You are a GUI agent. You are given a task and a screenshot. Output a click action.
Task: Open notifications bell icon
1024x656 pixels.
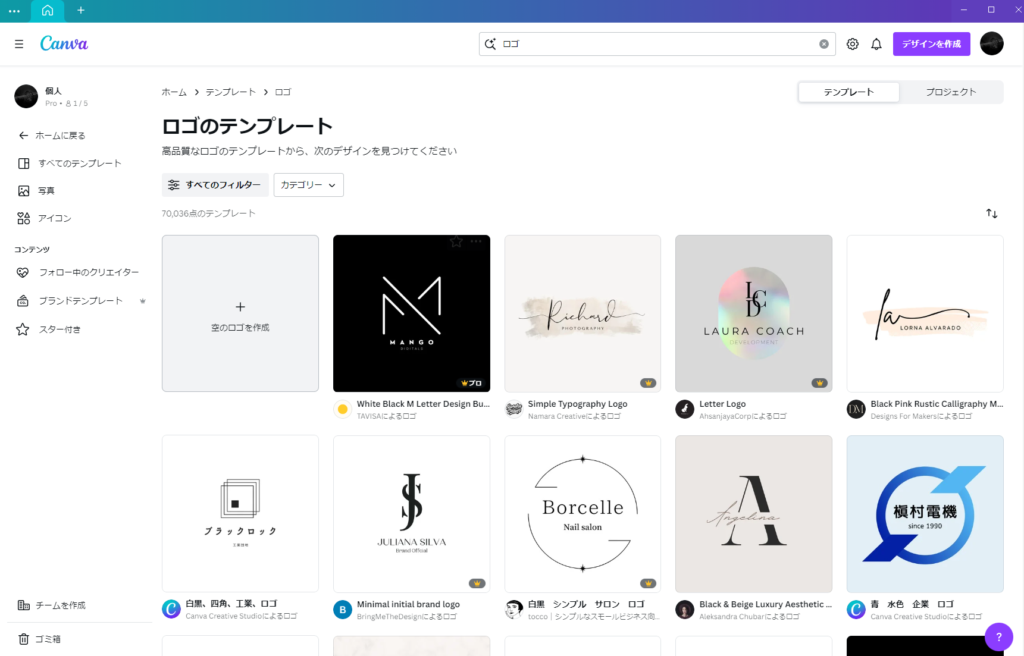(x=876, y=44)
